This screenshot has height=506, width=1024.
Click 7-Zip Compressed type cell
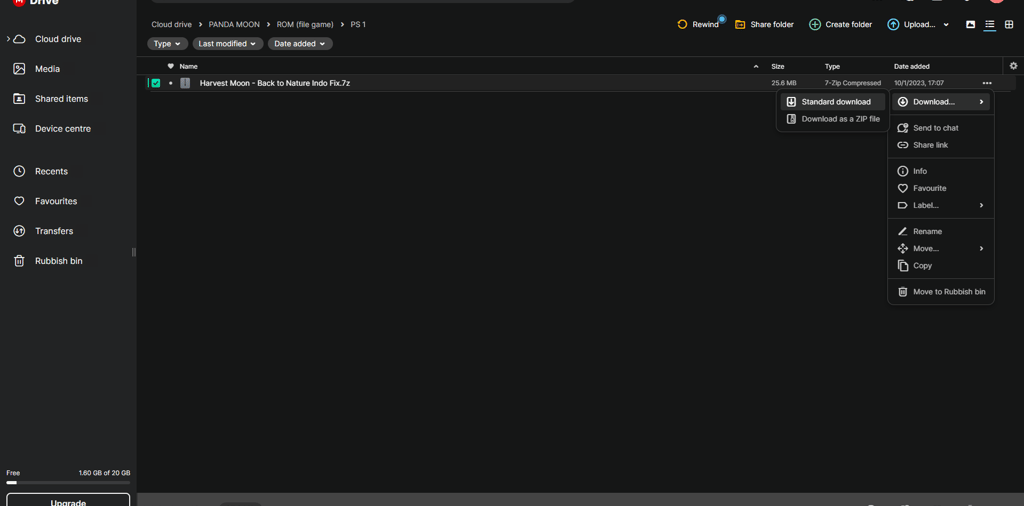tap(853, 84)
